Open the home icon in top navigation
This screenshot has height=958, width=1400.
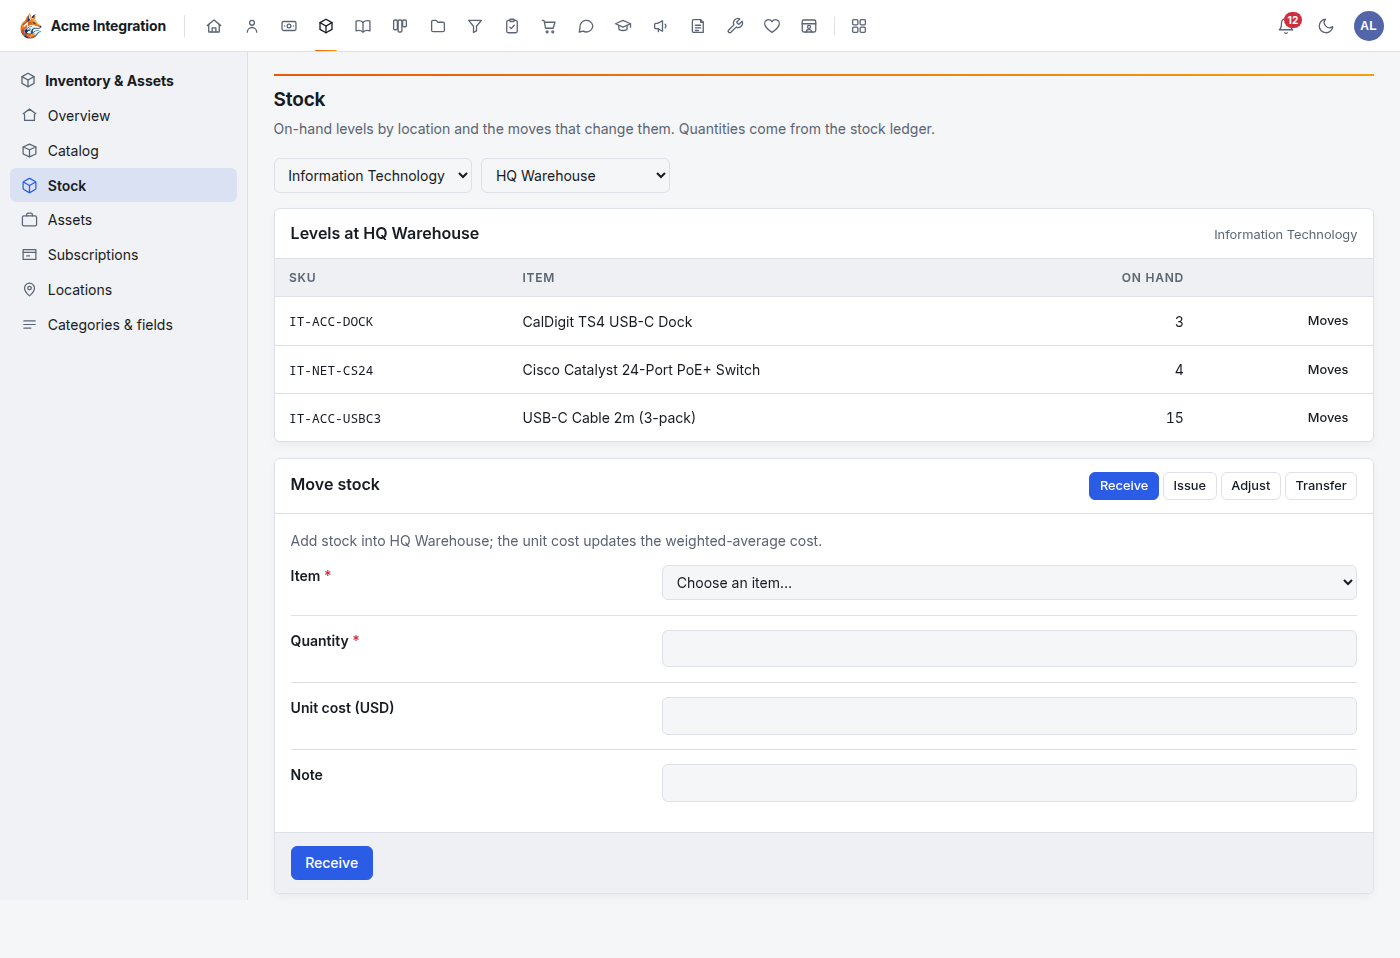click(214, 26)
